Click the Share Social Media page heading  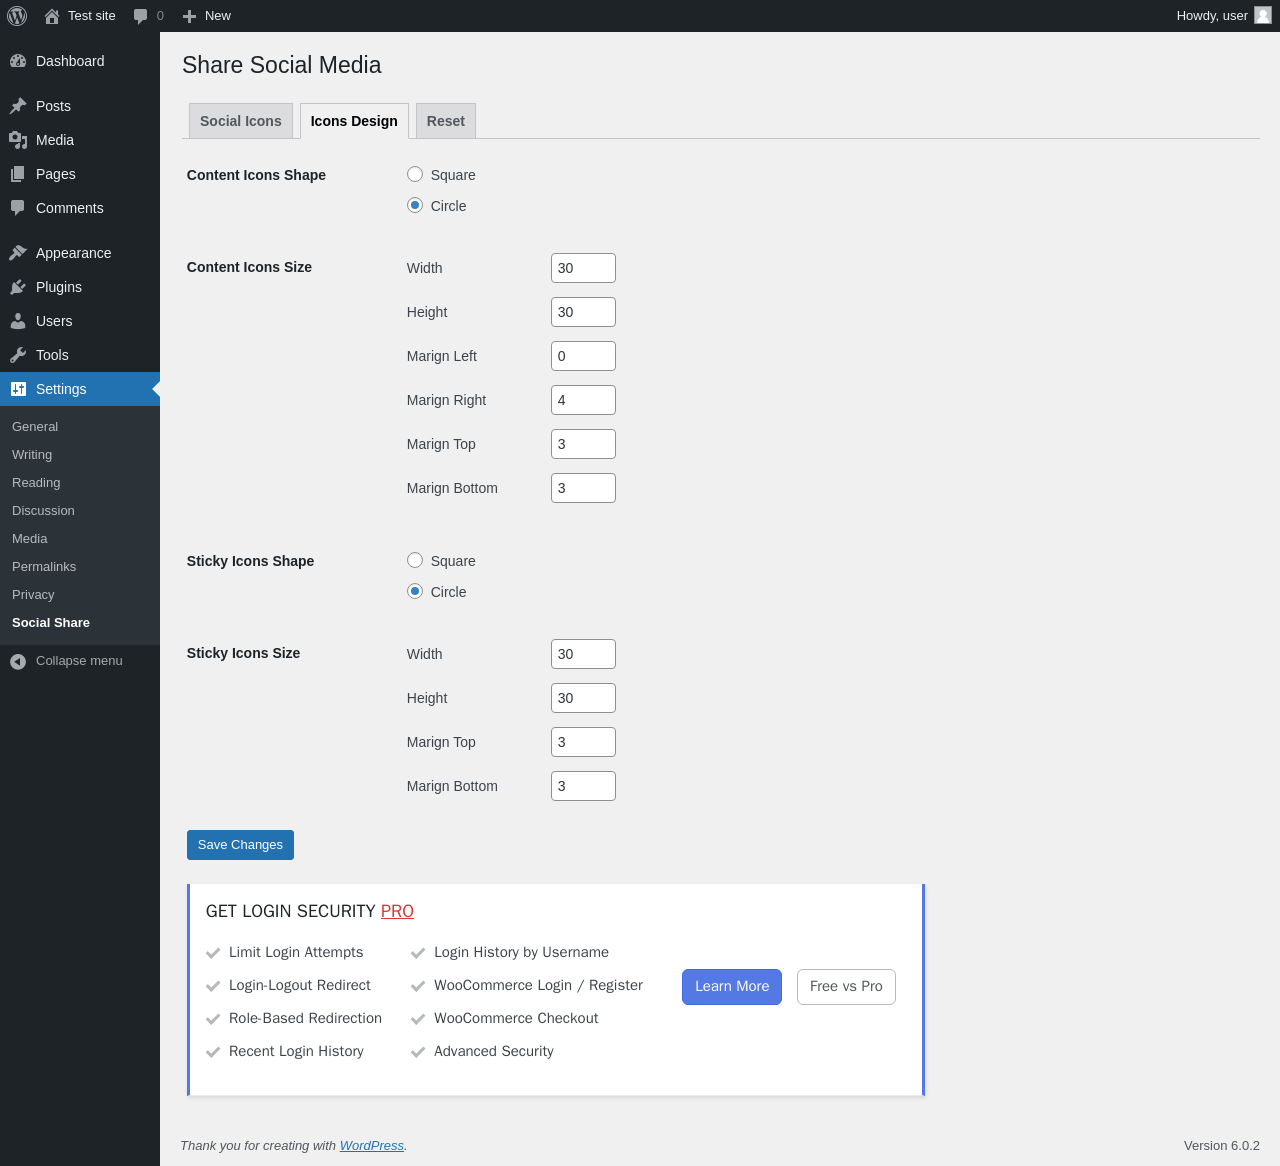coord(282,65)
